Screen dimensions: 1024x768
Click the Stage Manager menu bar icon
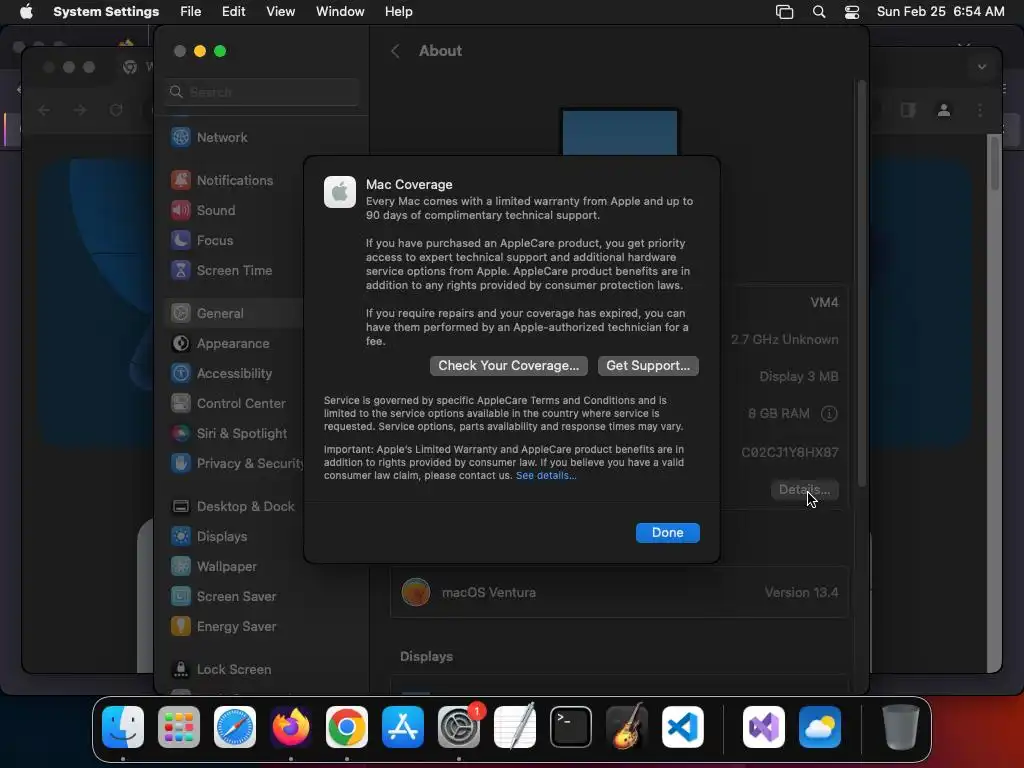click(784, 12)
